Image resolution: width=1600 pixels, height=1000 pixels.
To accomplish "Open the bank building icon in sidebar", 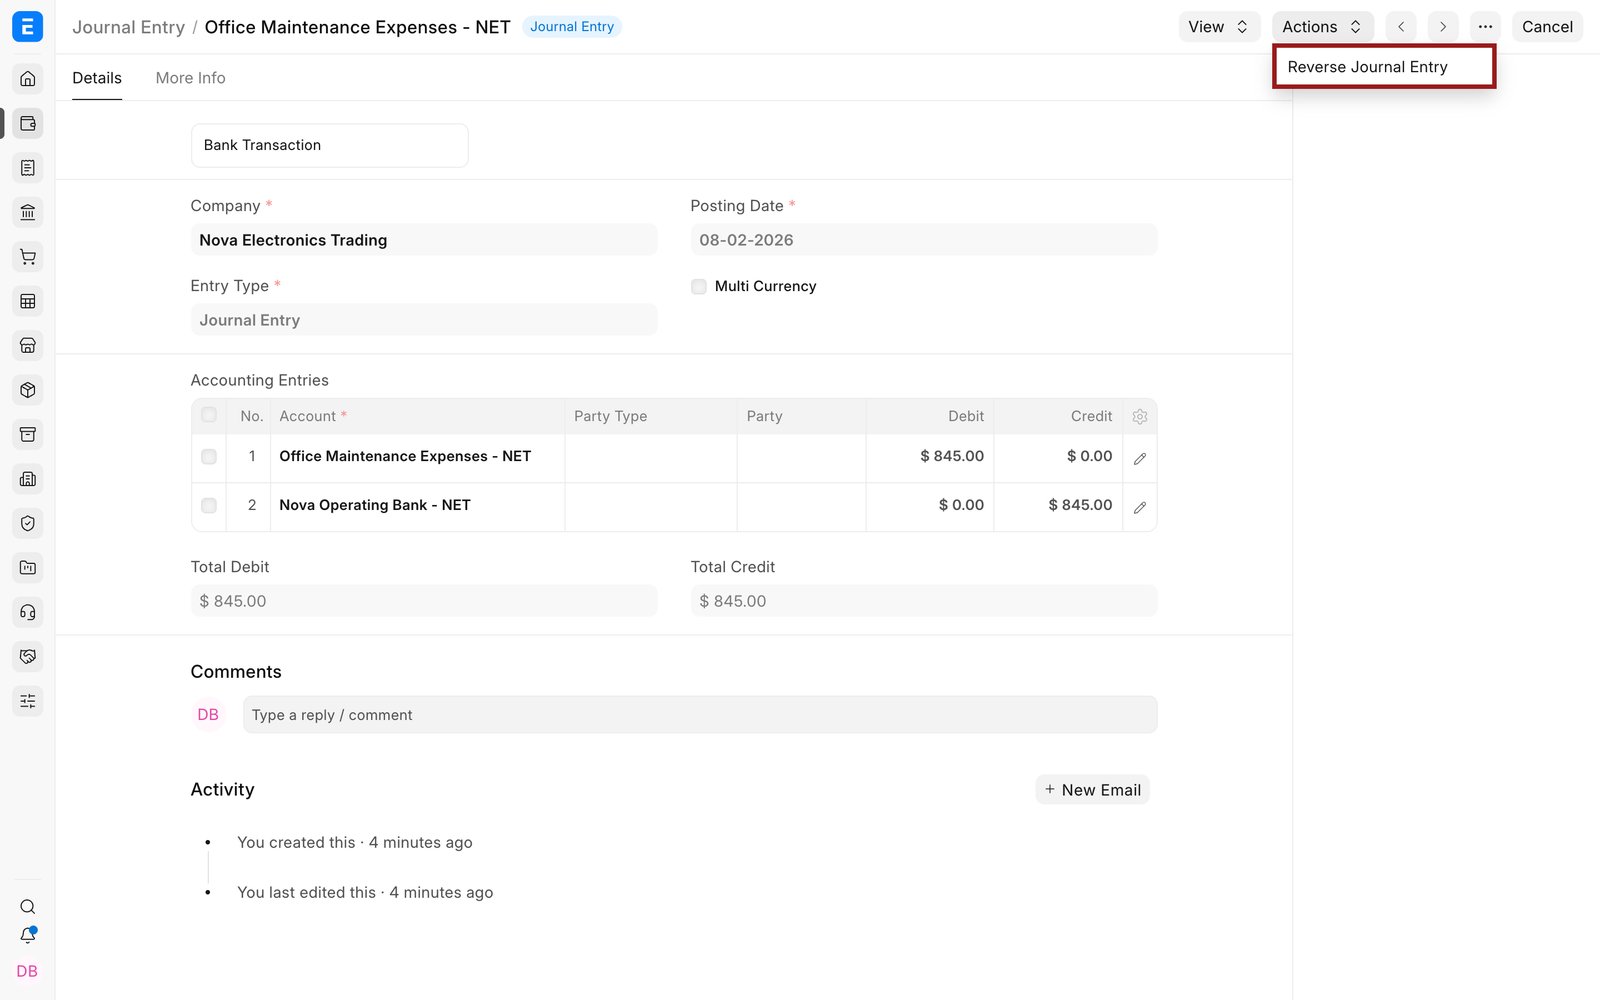I will click(x=28, y=212).
